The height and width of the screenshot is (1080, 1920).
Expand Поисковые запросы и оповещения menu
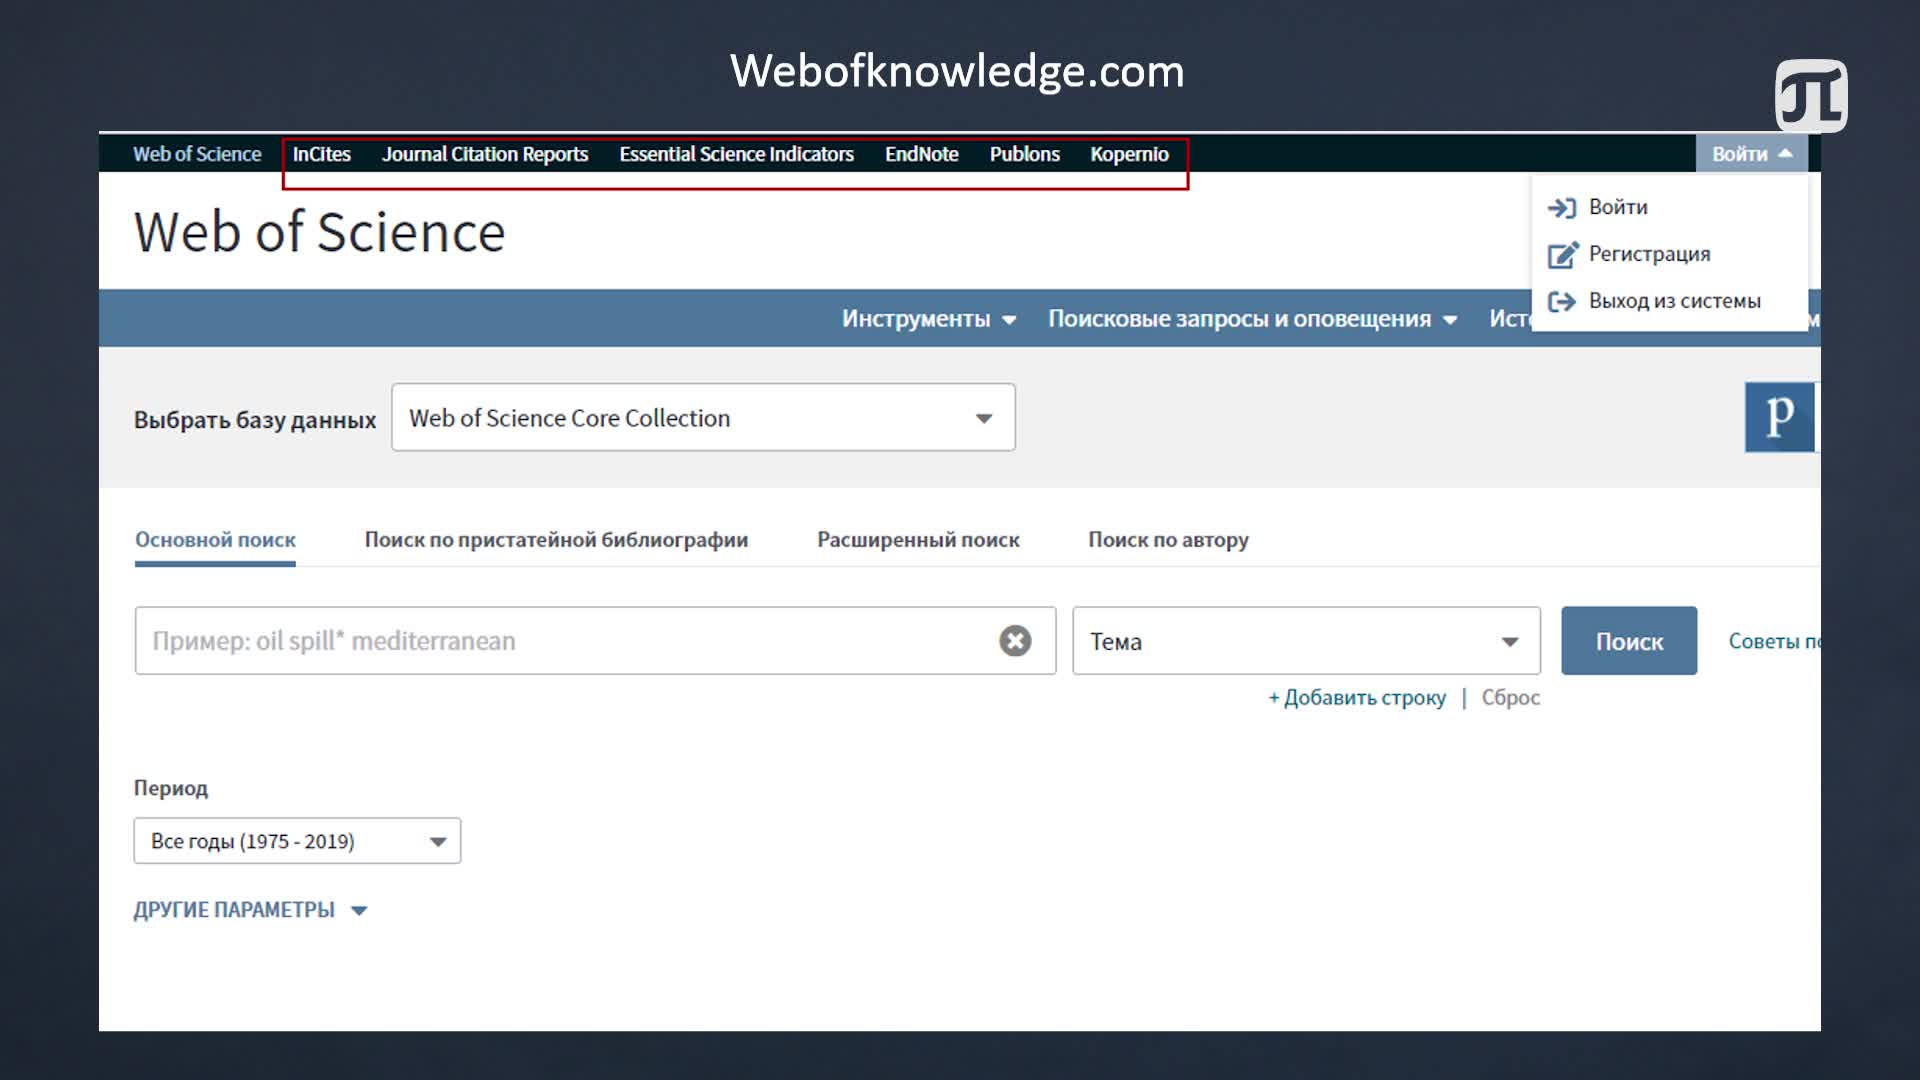point(1252,319)
